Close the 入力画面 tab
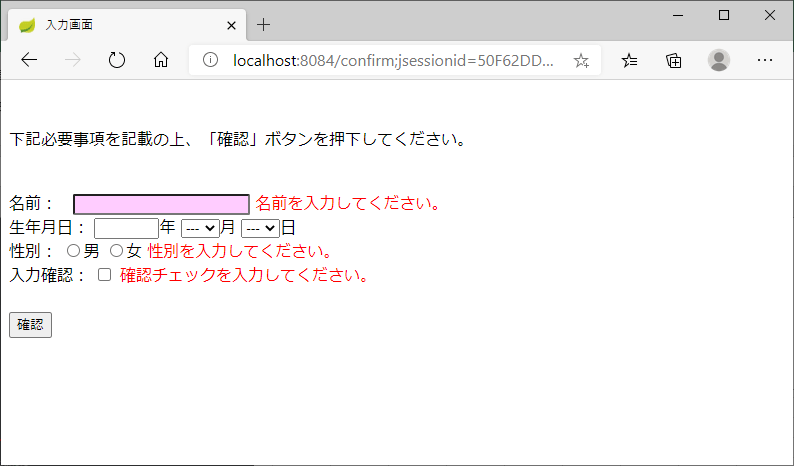Viewport: 794px width, 466px height. [231, 25]
